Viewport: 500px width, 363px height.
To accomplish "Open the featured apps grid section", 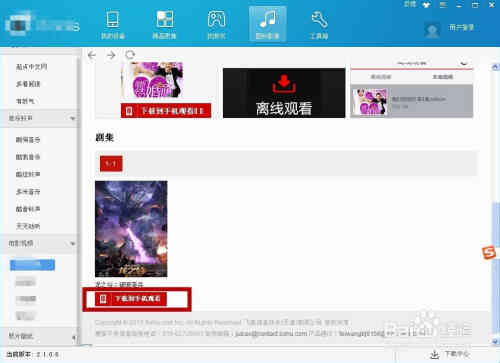I will 164,24.
